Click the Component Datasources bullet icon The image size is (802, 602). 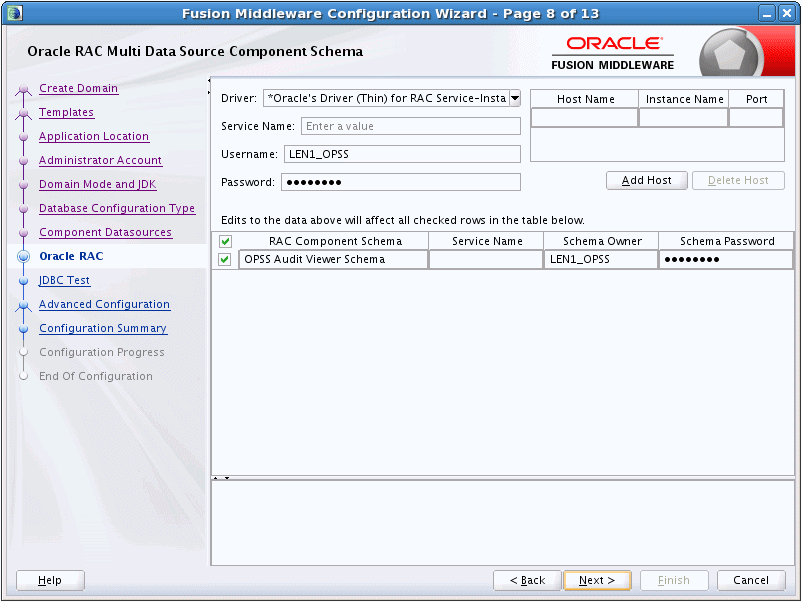24,233
